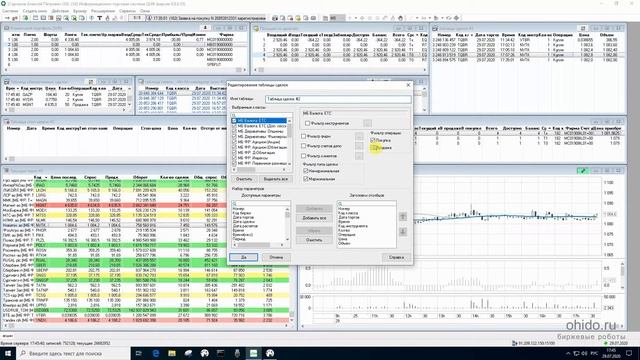Click Windows taskbar search box

tap(73, 353)
